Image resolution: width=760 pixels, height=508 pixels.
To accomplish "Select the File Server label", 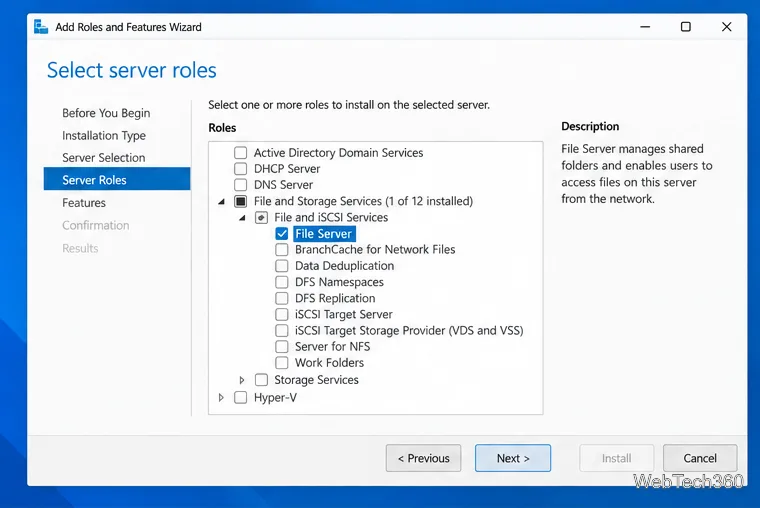I will [324, 234].
